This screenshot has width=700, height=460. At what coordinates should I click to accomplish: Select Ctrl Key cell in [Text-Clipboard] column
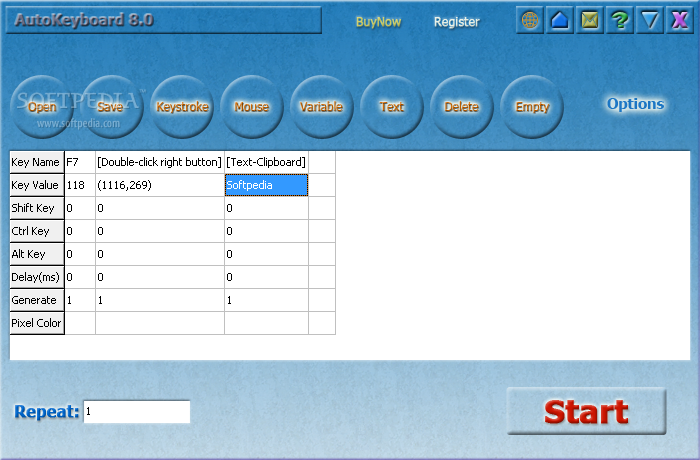(x=266, y=231)
